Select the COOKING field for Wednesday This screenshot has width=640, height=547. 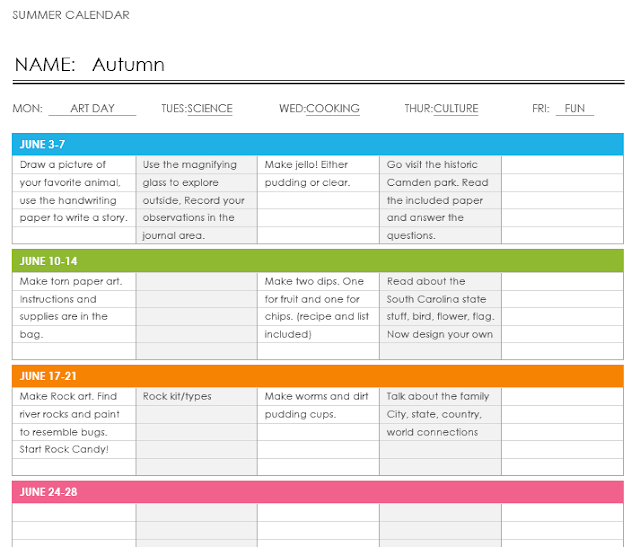(333, 108)
